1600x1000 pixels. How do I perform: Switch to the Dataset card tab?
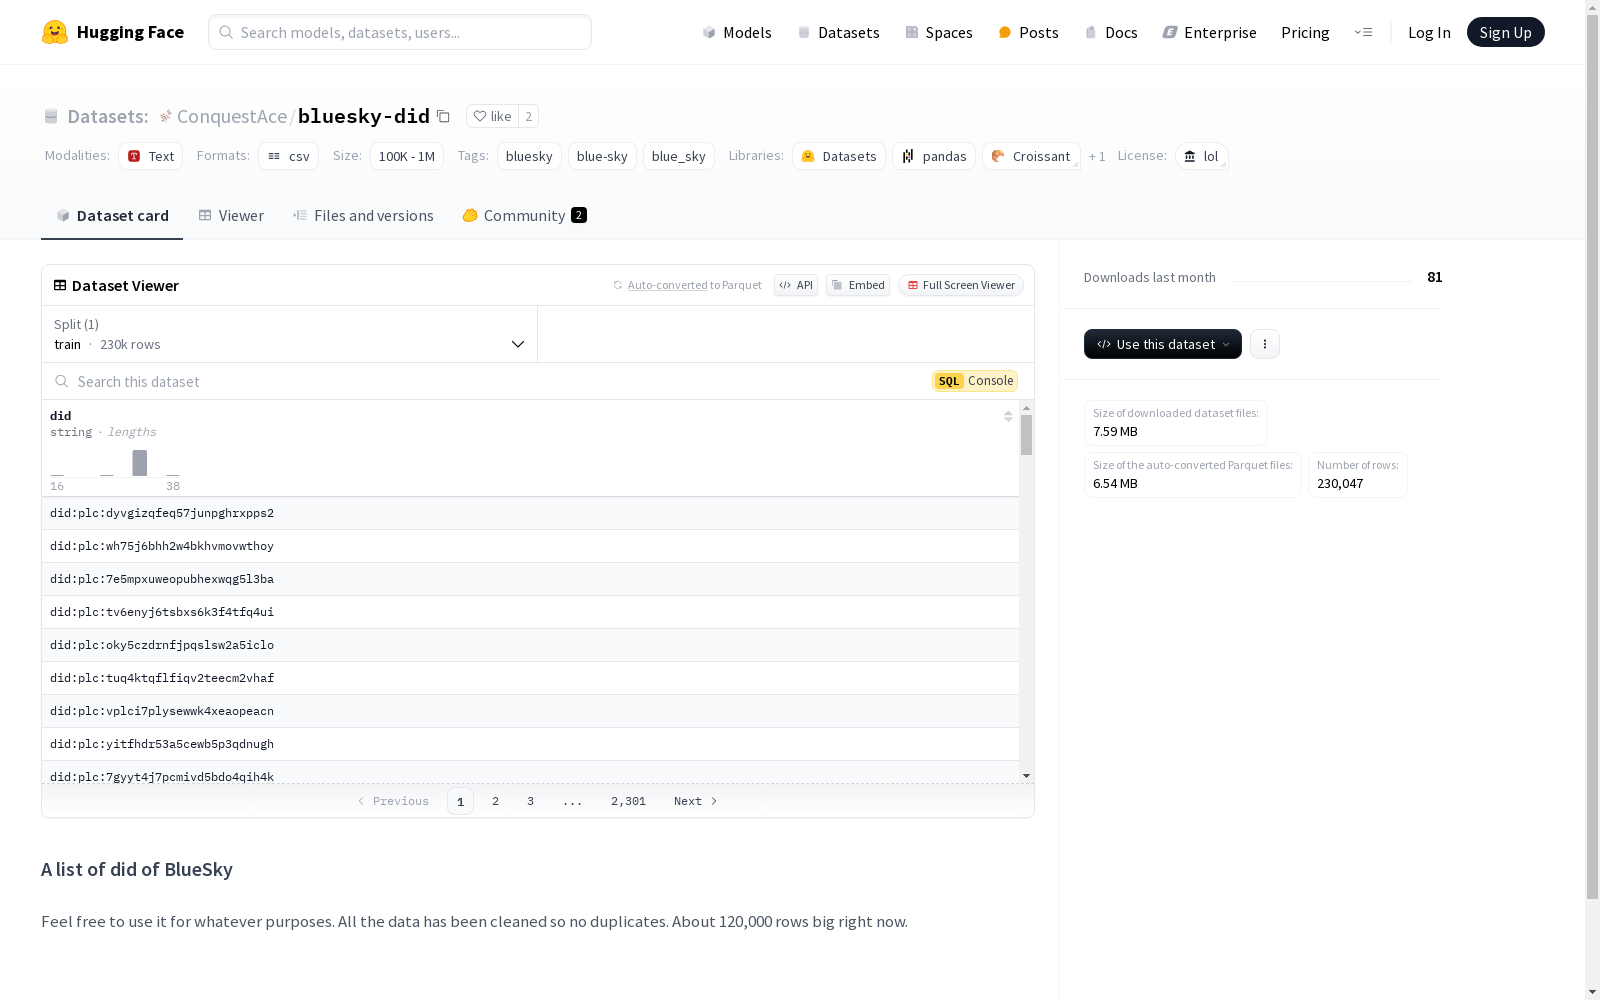(x=112, y=216)
